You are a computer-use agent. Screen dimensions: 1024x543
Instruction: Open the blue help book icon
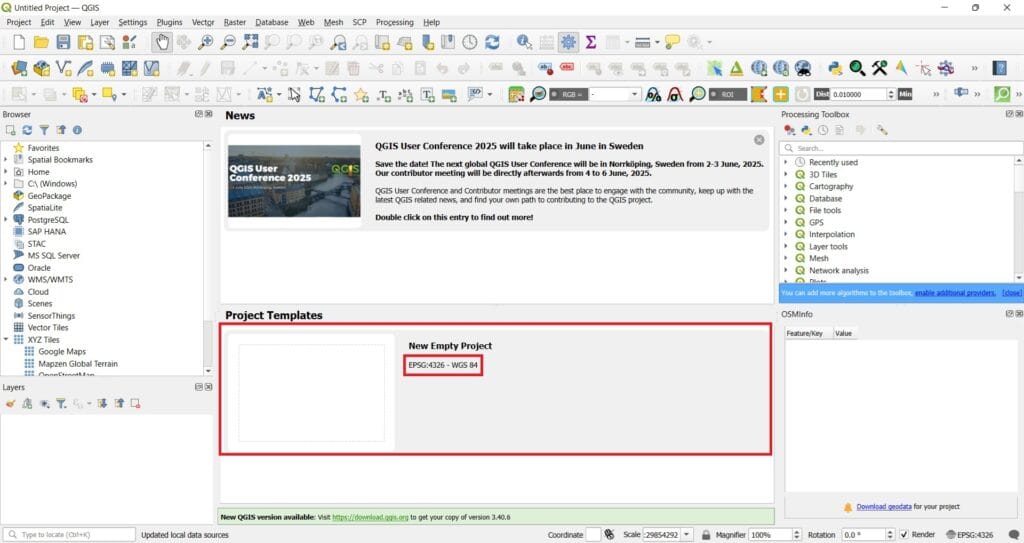click(999, 68)
